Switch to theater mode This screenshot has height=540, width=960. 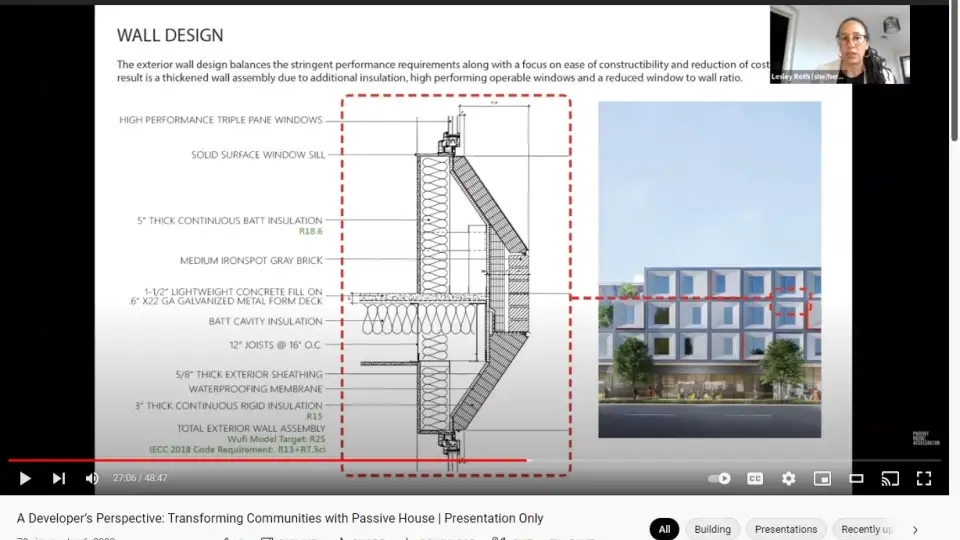856,479
